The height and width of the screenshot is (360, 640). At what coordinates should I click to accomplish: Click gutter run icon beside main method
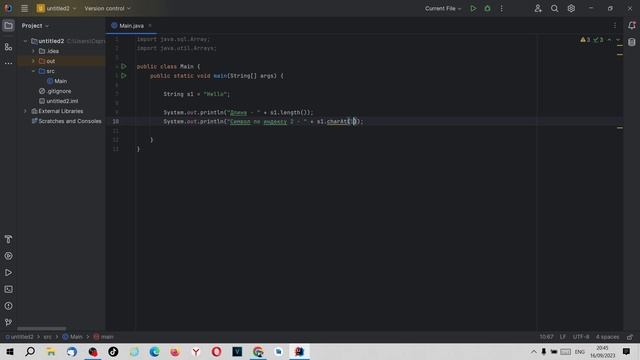point(124,76)
